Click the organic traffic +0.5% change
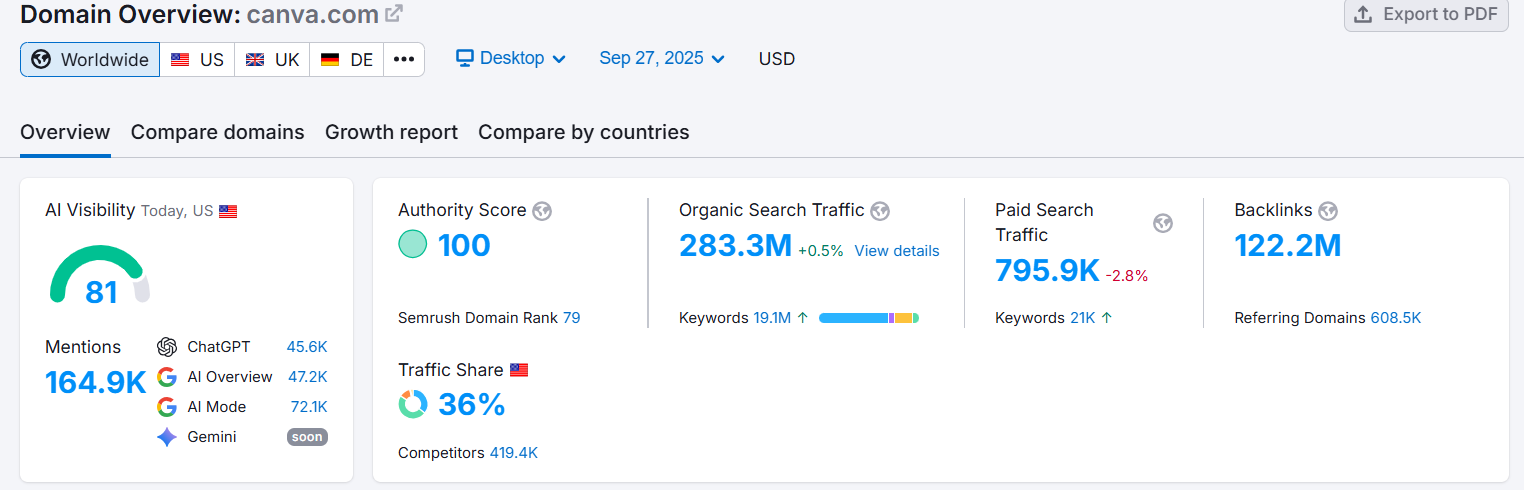The height and width of the screenshot is (490, 1524). tap(821, 251)
